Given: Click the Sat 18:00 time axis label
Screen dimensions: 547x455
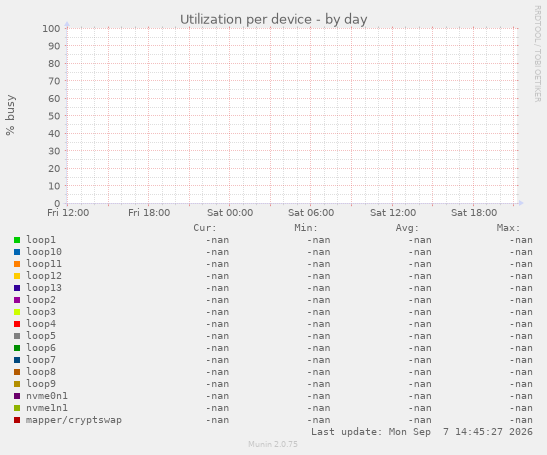Looking at the screenshot, I should click(x=474, y=212).
